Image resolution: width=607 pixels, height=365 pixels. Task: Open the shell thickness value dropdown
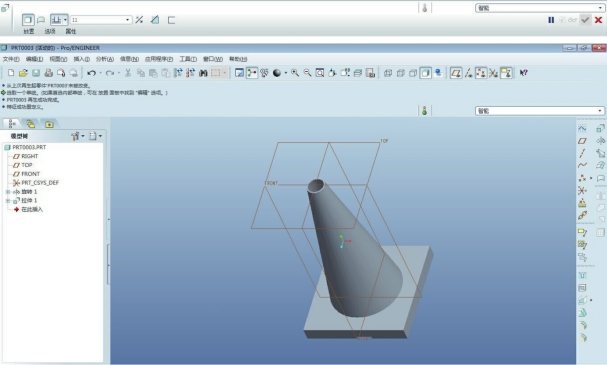[x=128, y=20]
